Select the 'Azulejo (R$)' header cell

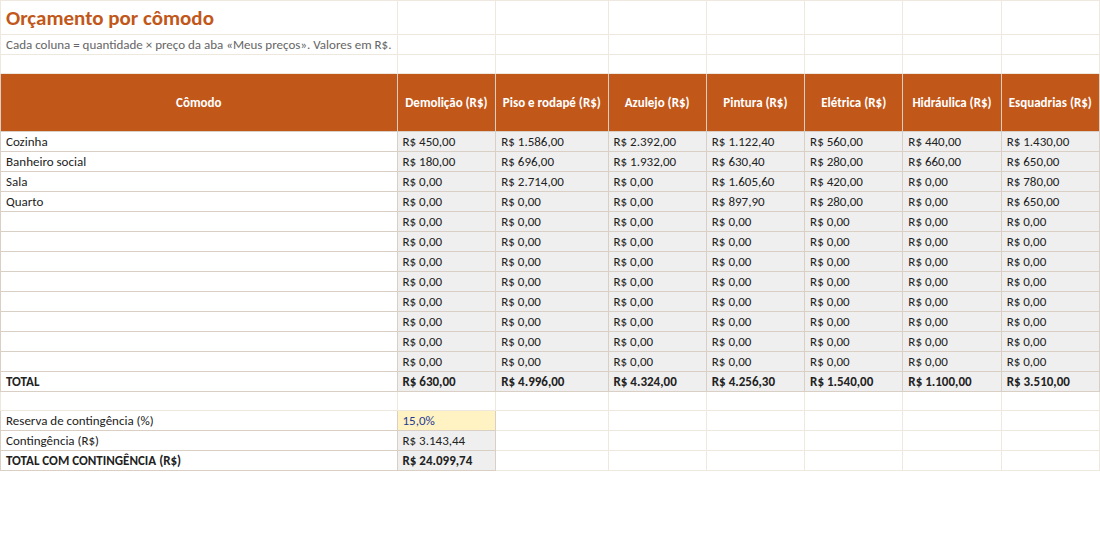(657, 102)
